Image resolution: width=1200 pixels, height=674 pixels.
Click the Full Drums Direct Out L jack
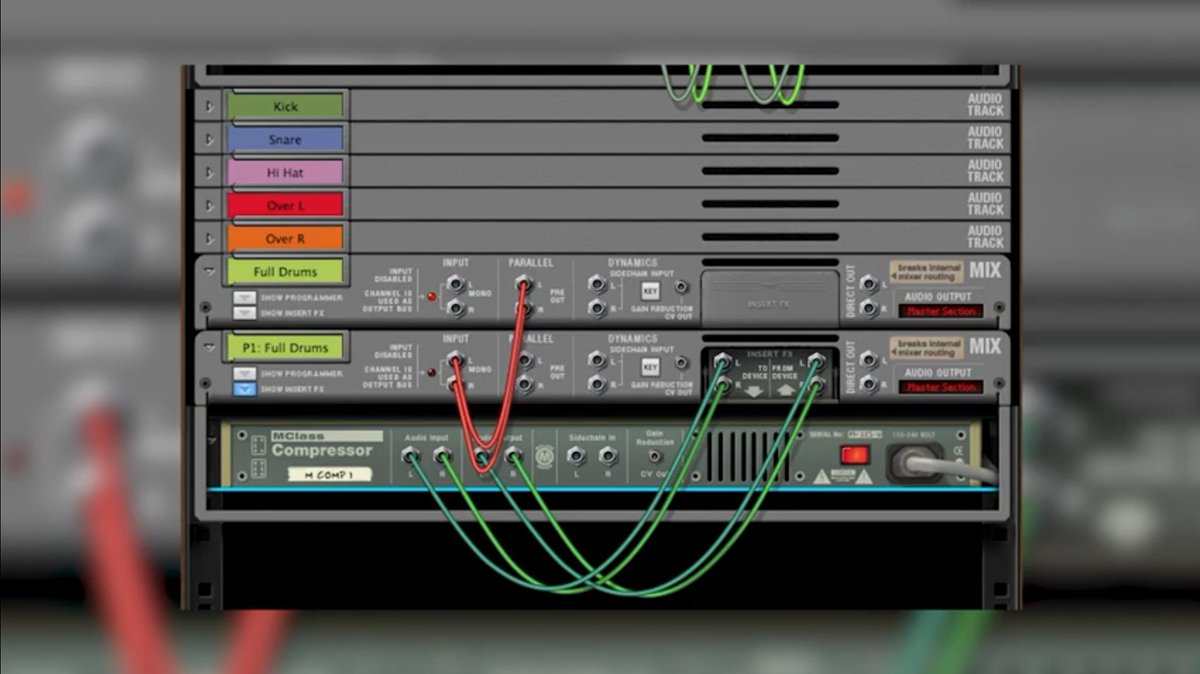tap(868, 284)
